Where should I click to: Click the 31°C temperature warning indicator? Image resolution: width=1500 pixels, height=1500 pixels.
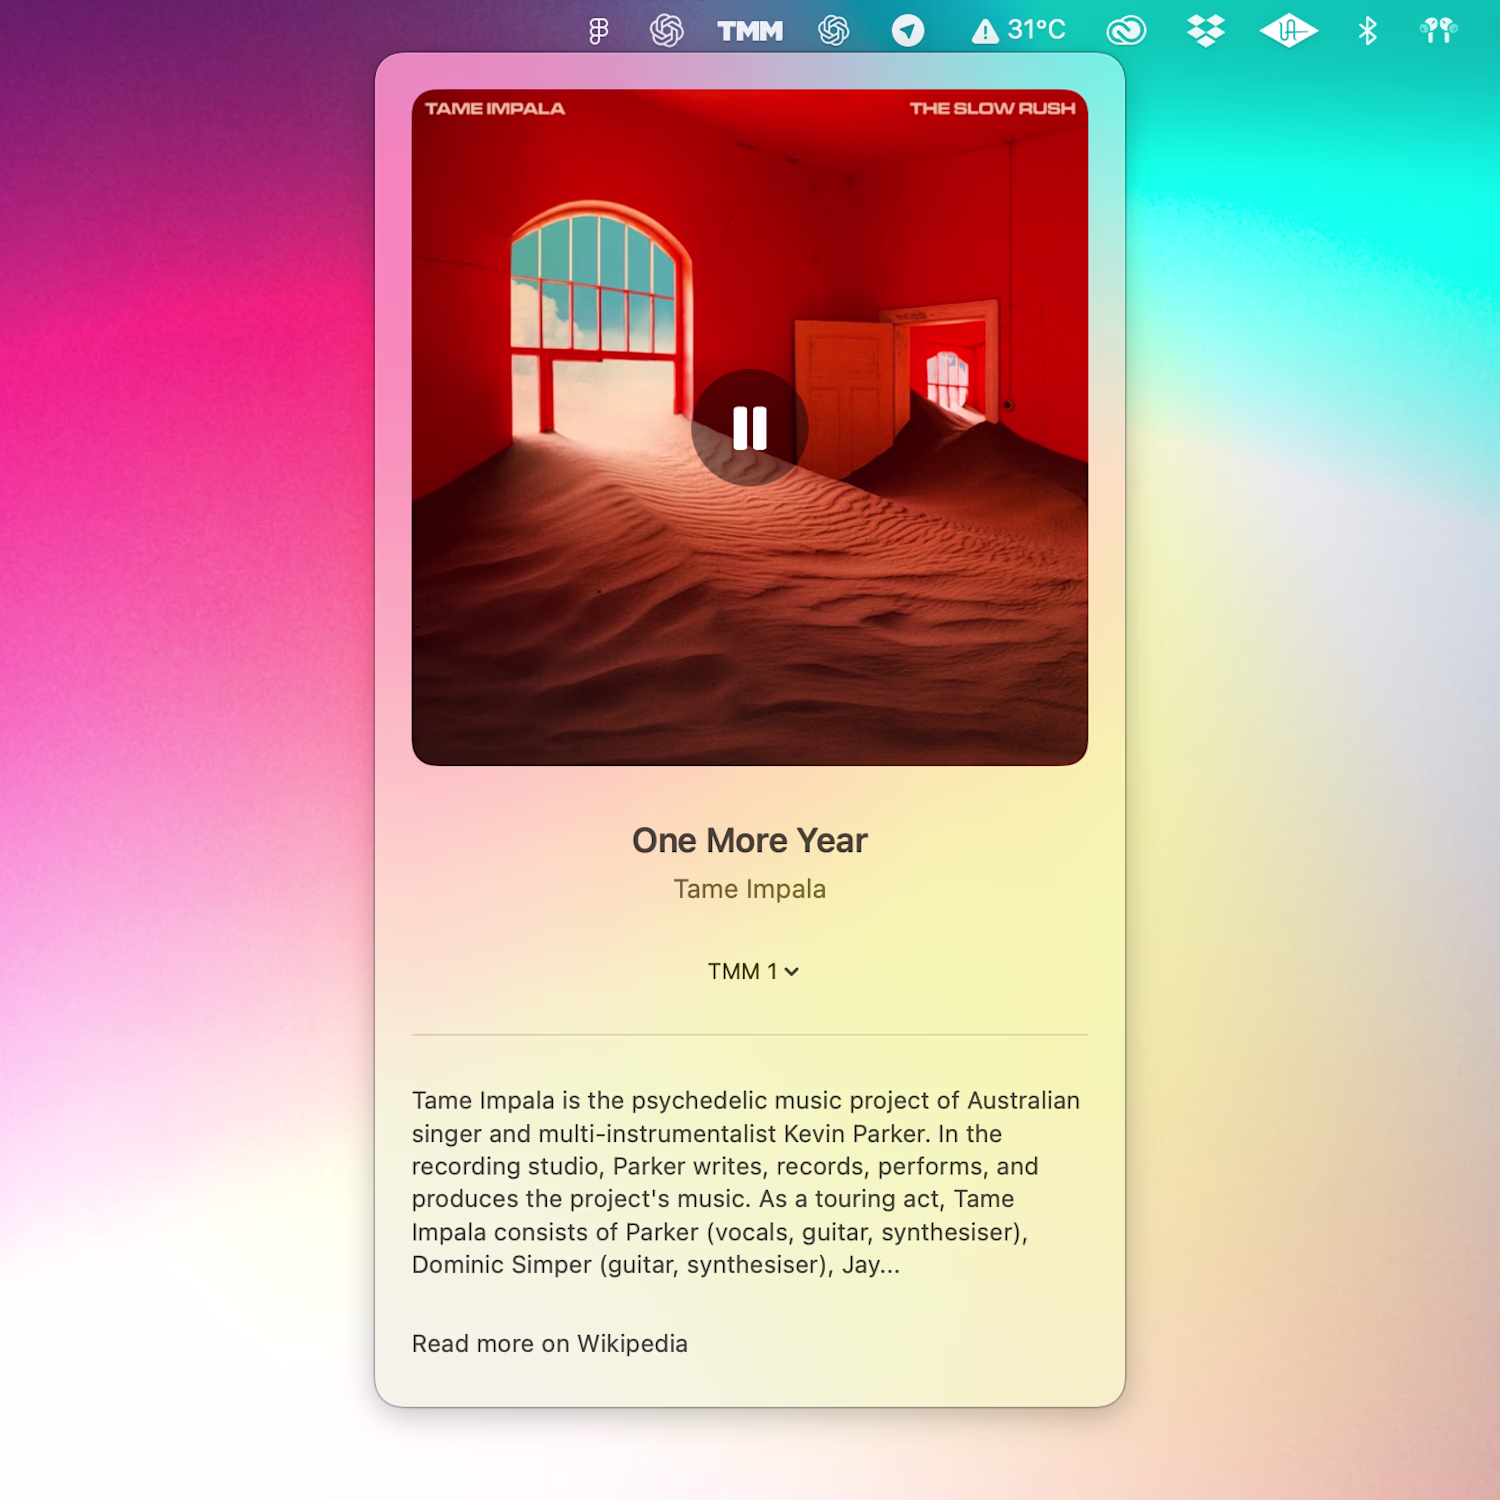(x=1019, y=31)
